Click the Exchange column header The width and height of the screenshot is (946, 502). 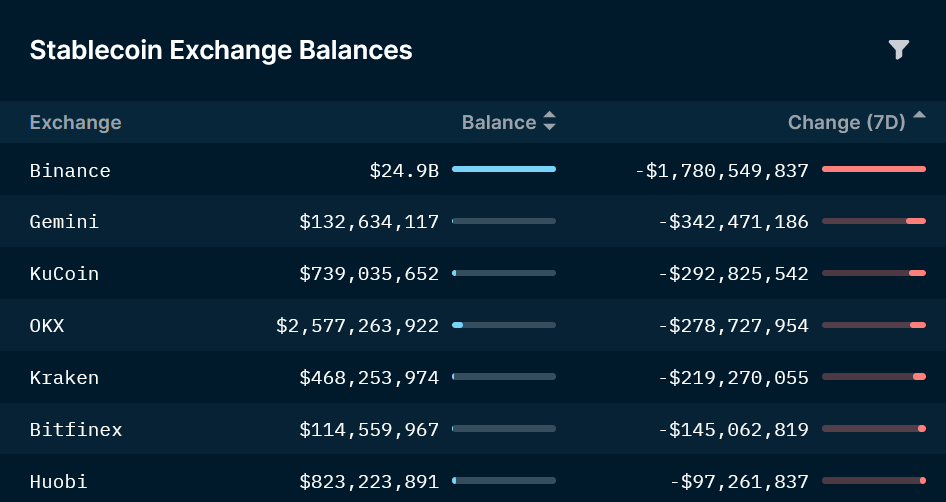click(75, 122)
